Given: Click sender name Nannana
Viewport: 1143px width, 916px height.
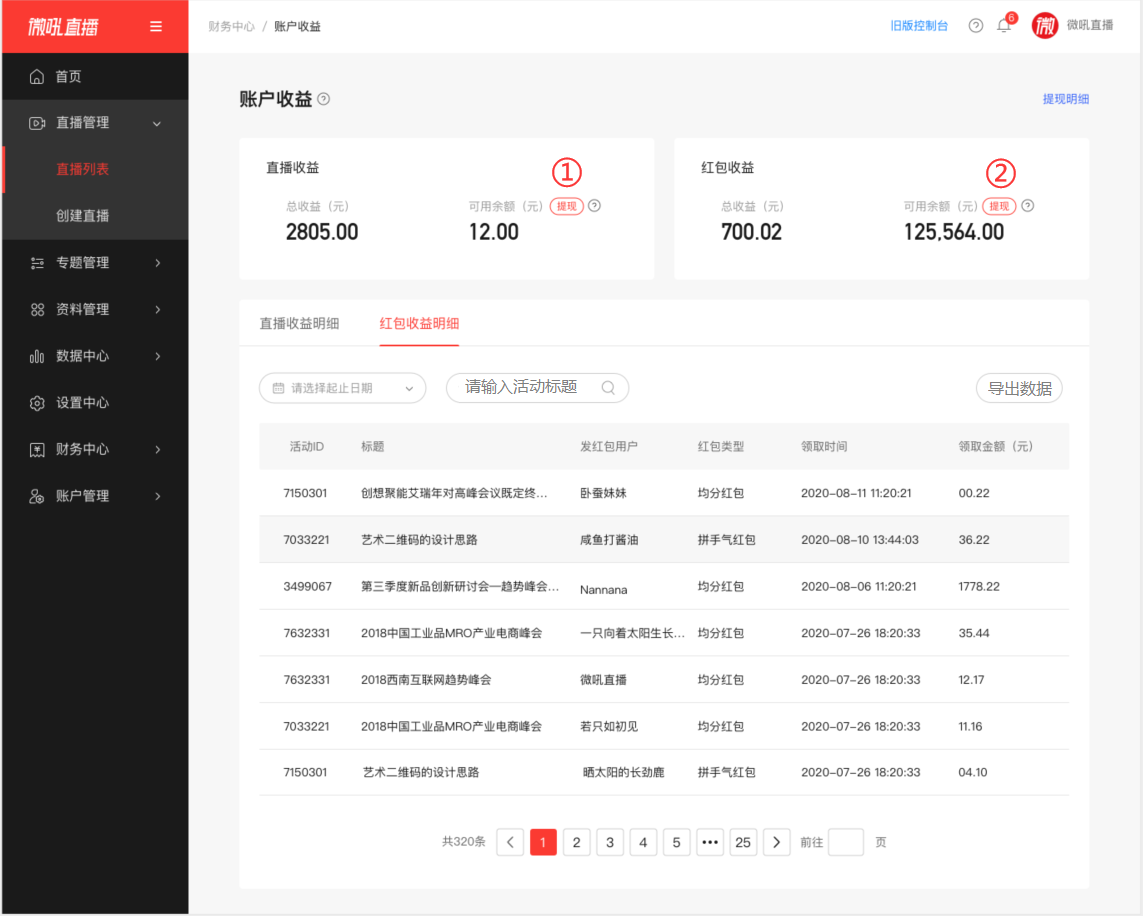Looking at the screenshot, I should click(604, 590).
